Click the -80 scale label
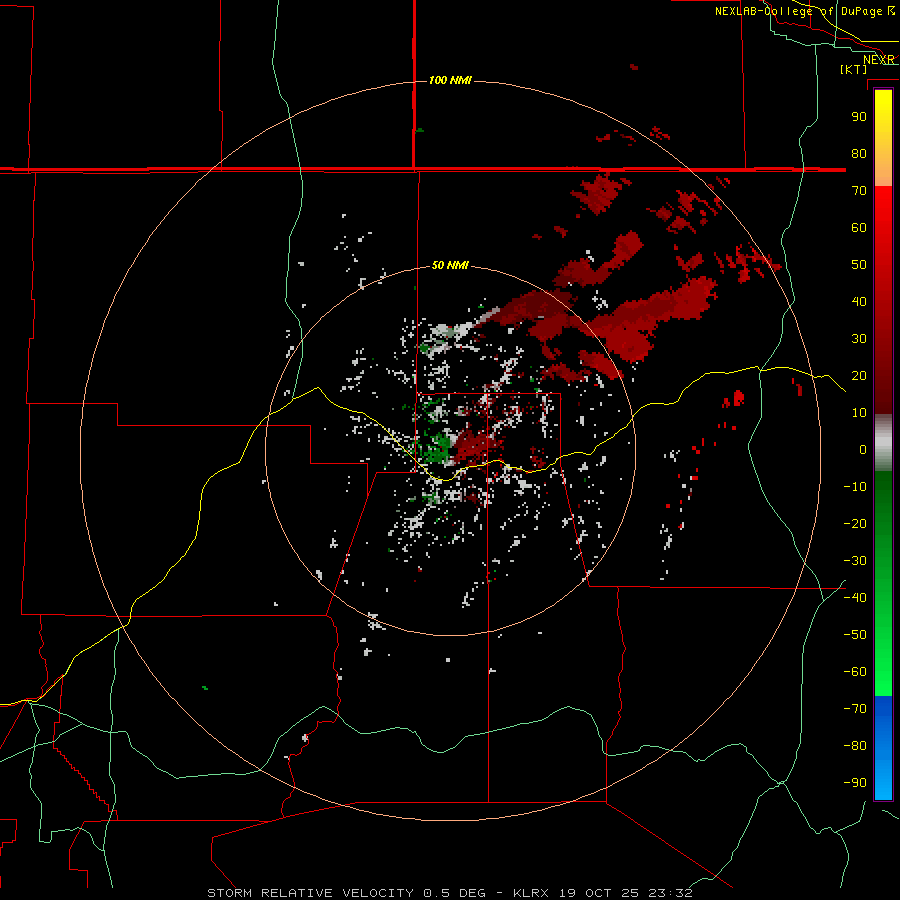 (x=855, y=746)
